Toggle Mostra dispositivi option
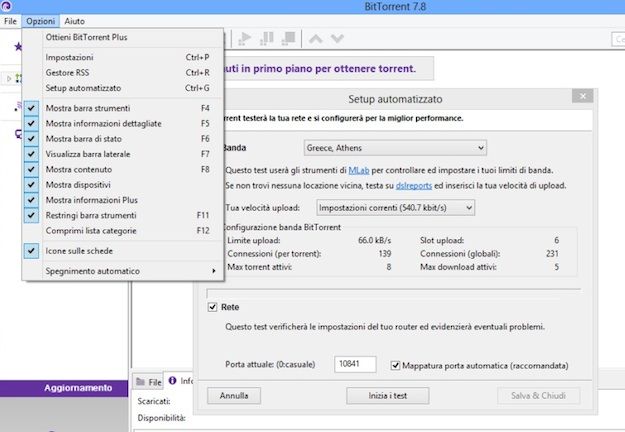625x432 pixels. coord(123,185)
